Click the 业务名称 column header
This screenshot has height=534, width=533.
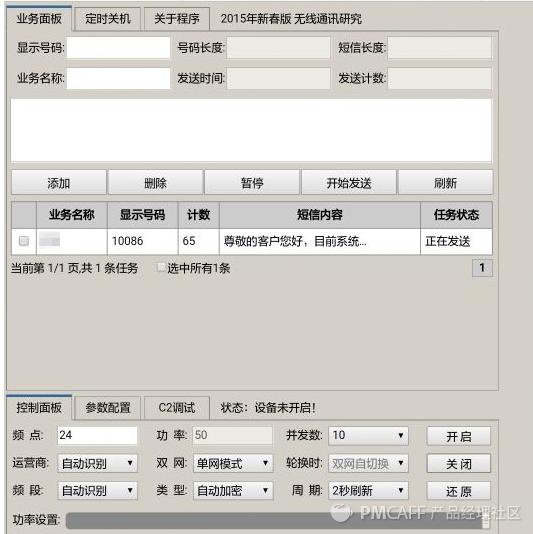pyautogui.click(x=72, y=215)
